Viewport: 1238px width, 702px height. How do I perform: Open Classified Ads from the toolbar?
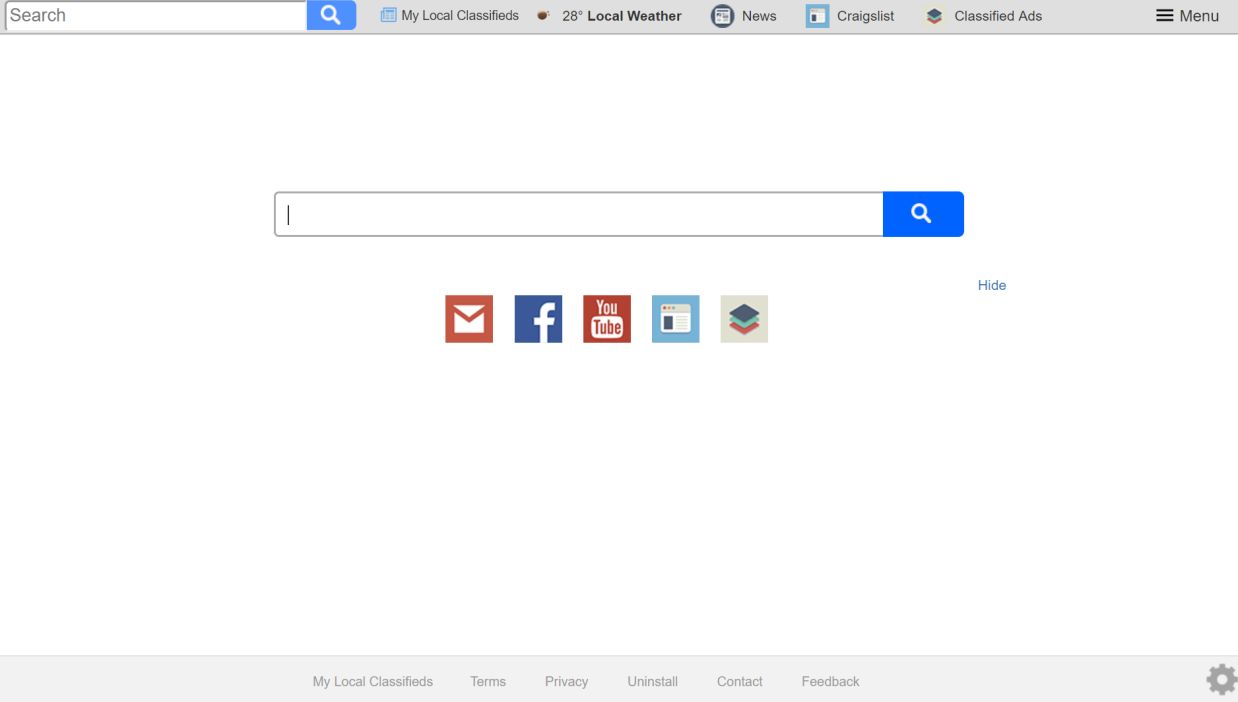[983, 16]
